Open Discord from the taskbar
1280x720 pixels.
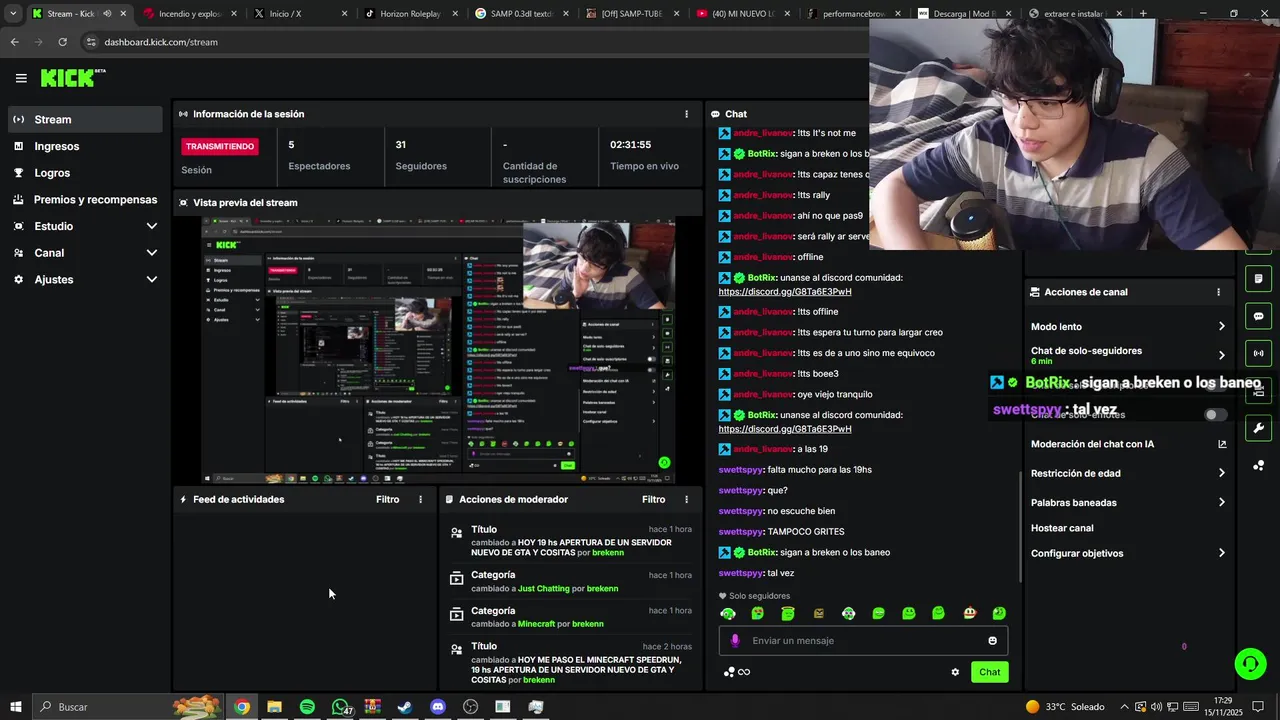437,707
